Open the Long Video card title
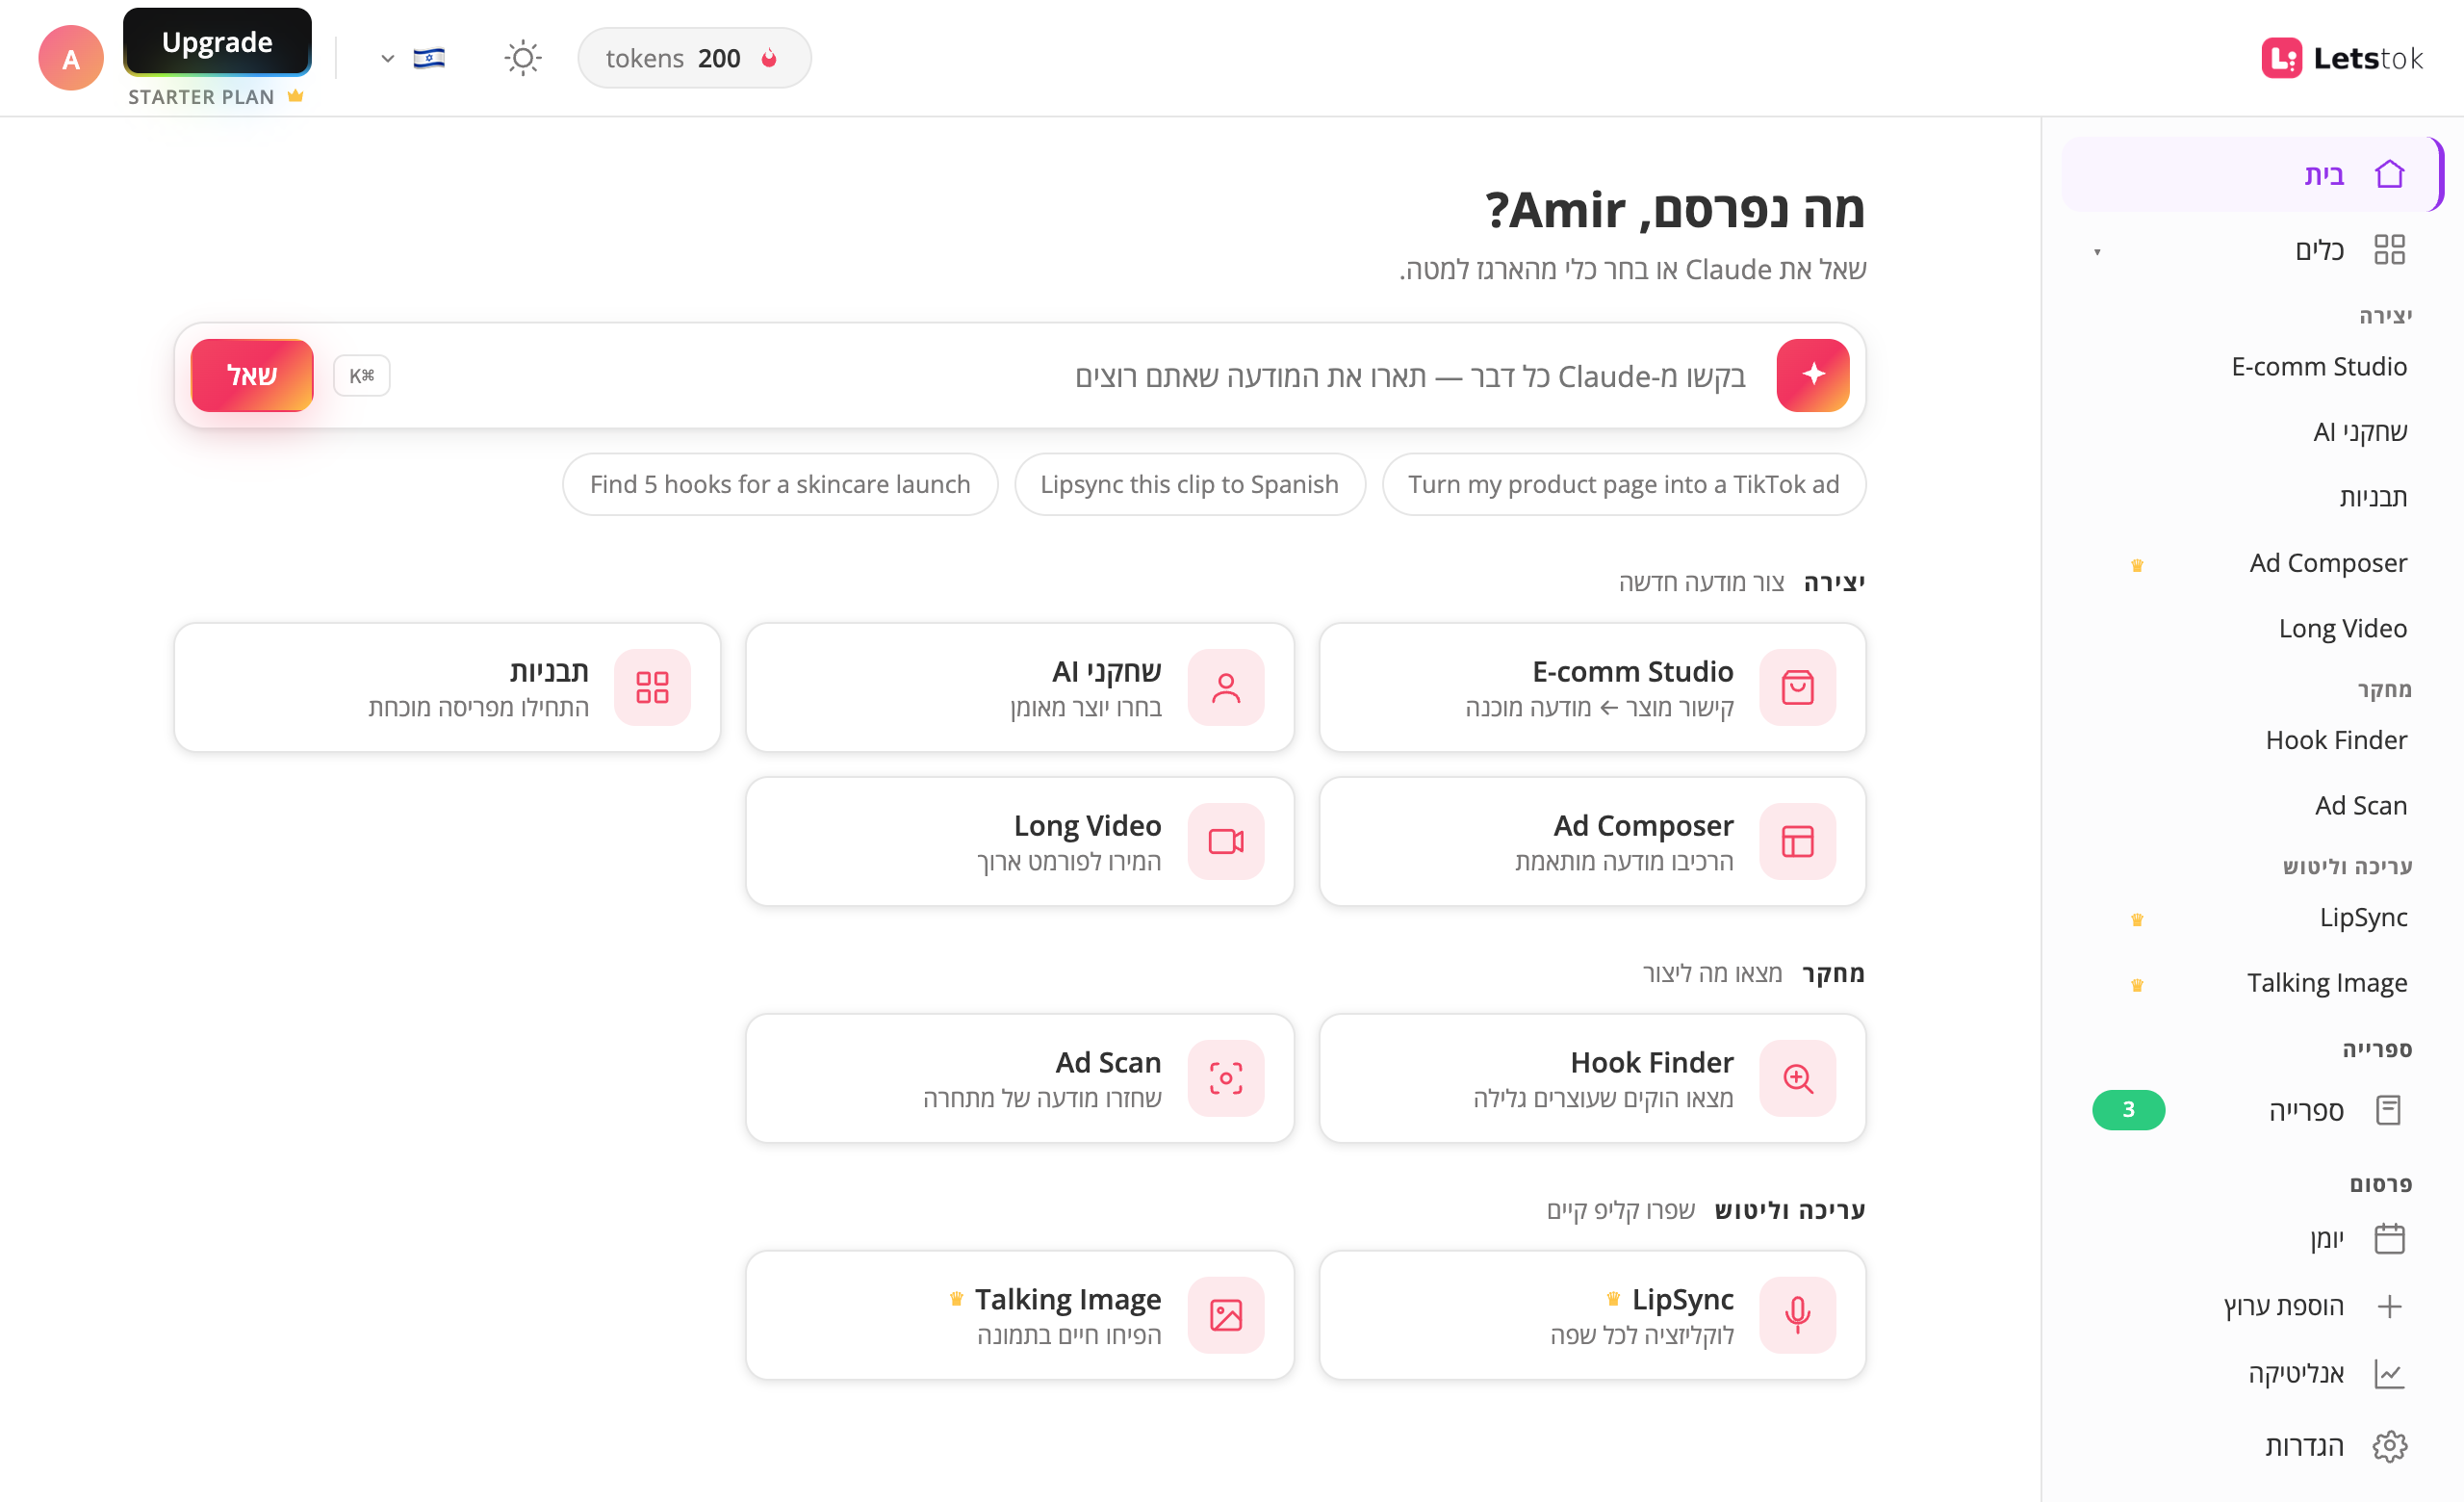The height and width of the screenshot is (1502, 2464). click(x=1087, y=825)
